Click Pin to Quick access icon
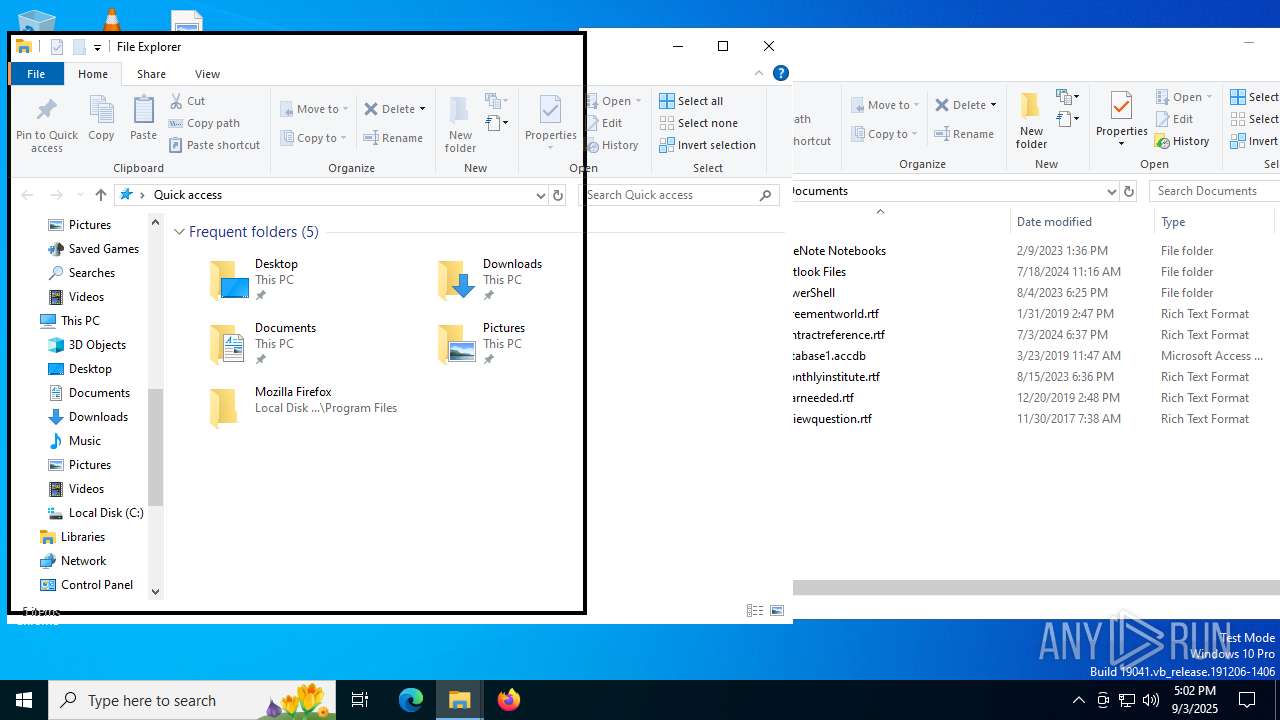The image size is (1280, 720). [x=46, y=109]
